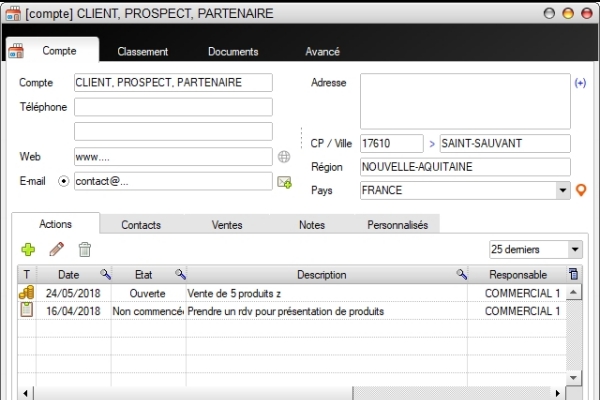Viewport: 600px width, 400px height.
Task: Open the Contacts tab
Action: (x=141, y=225)
